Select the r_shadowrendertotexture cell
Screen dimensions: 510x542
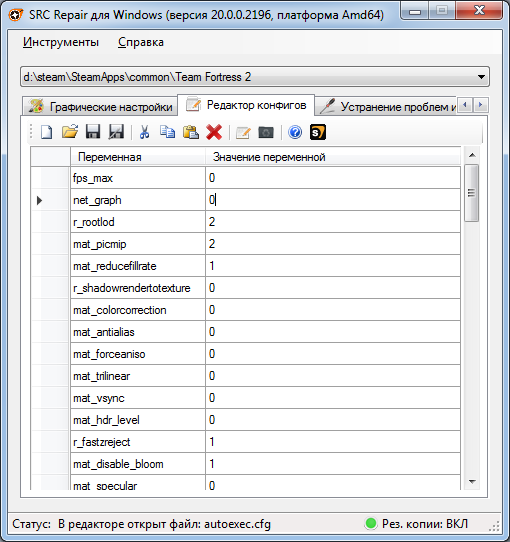138,288
